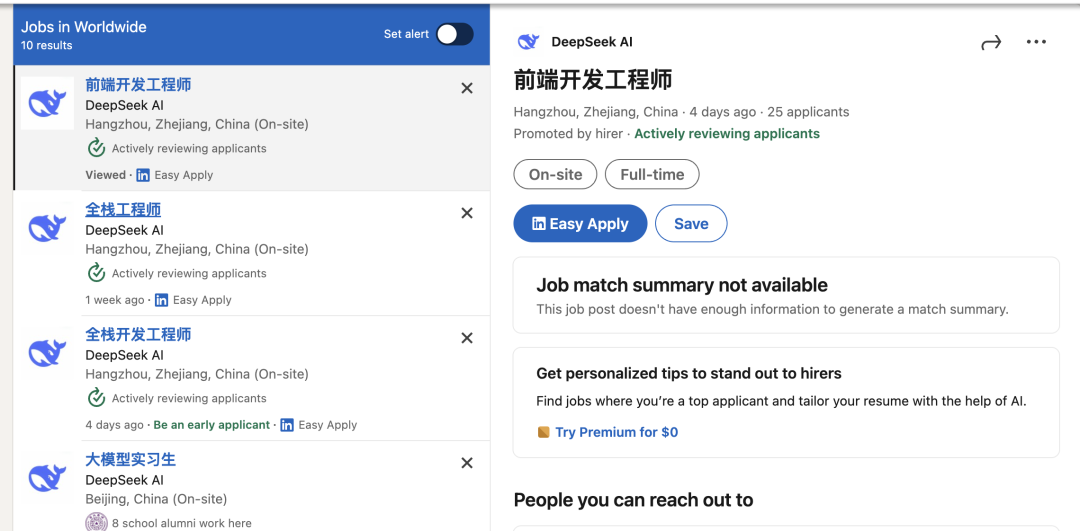
Task: Dismiss the 全栈开发工程师 job listing
Action: [x=467, y=338]
